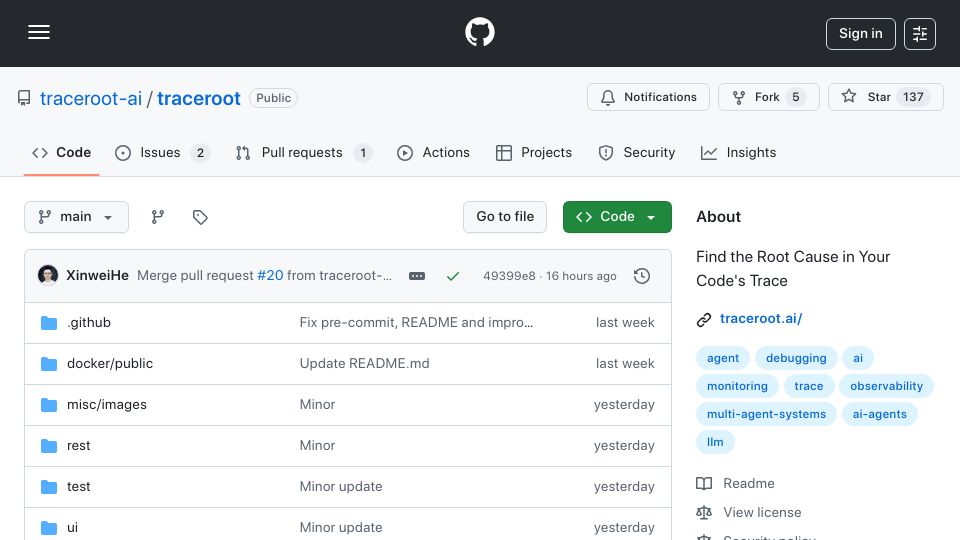This screenshot has width=960, height=540.
Task: Fork the repository
Action: (768, 97)
